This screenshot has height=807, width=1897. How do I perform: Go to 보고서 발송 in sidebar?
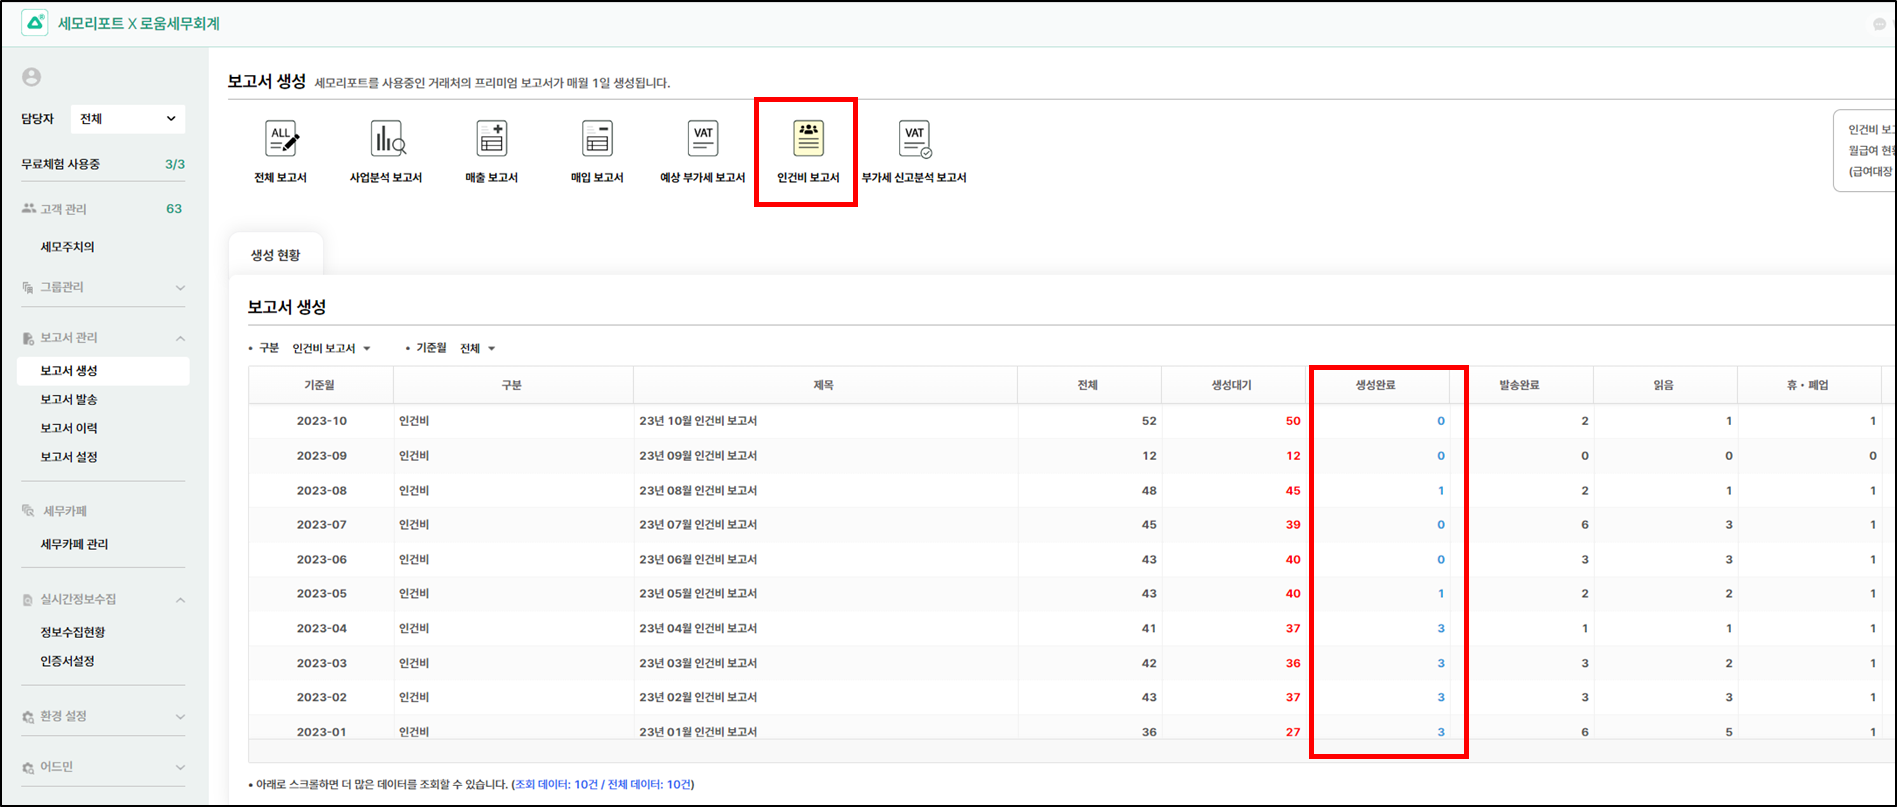[x=69, y=399]
